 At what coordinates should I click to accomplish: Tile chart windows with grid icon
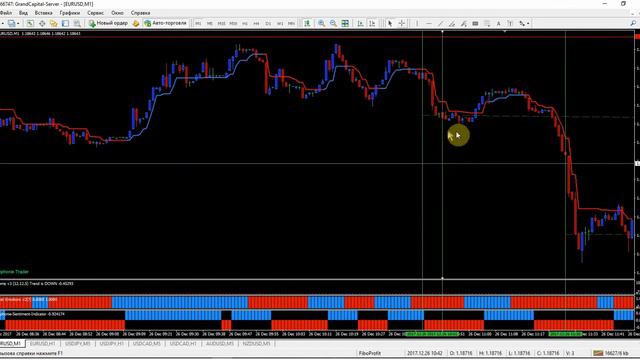point(345,24)
